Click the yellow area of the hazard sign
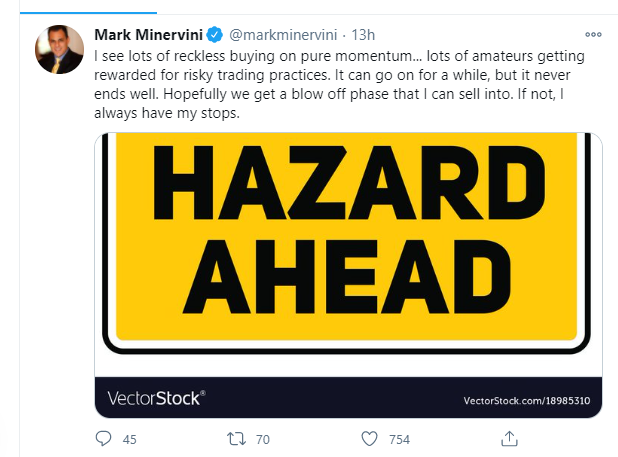The width and height of the screenshot is (618, 457). [560, 300]
